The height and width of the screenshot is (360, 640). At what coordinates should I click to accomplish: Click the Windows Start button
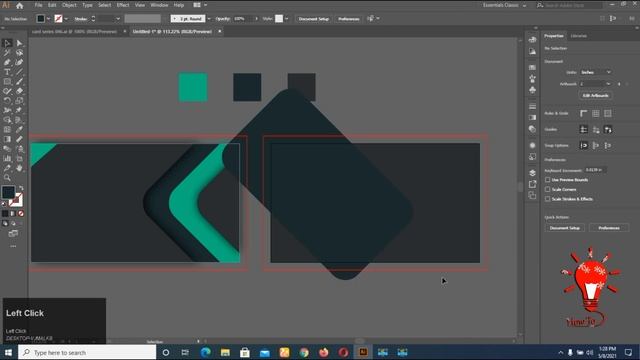tap(8, 352)
